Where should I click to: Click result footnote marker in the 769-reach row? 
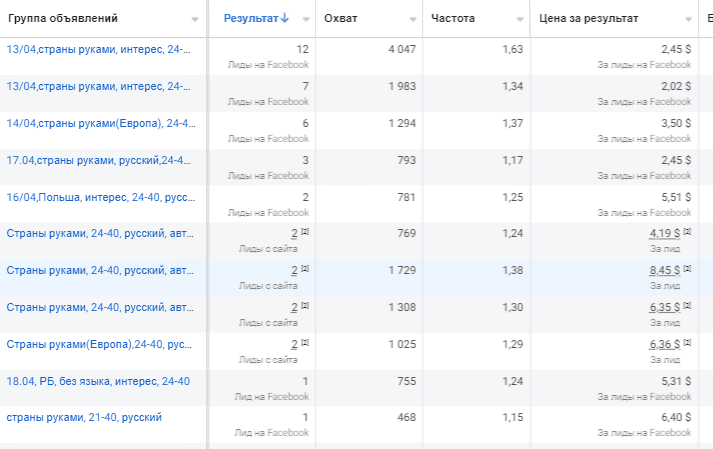305,232
